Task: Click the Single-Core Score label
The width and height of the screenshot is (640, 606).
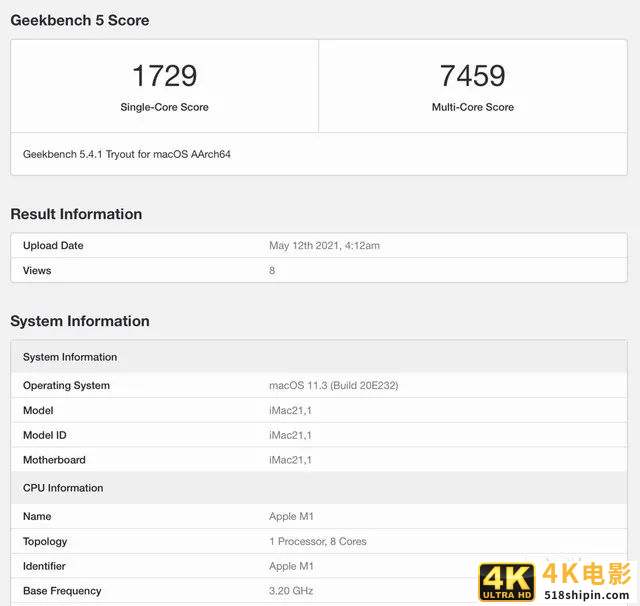Action: (164, 107)
